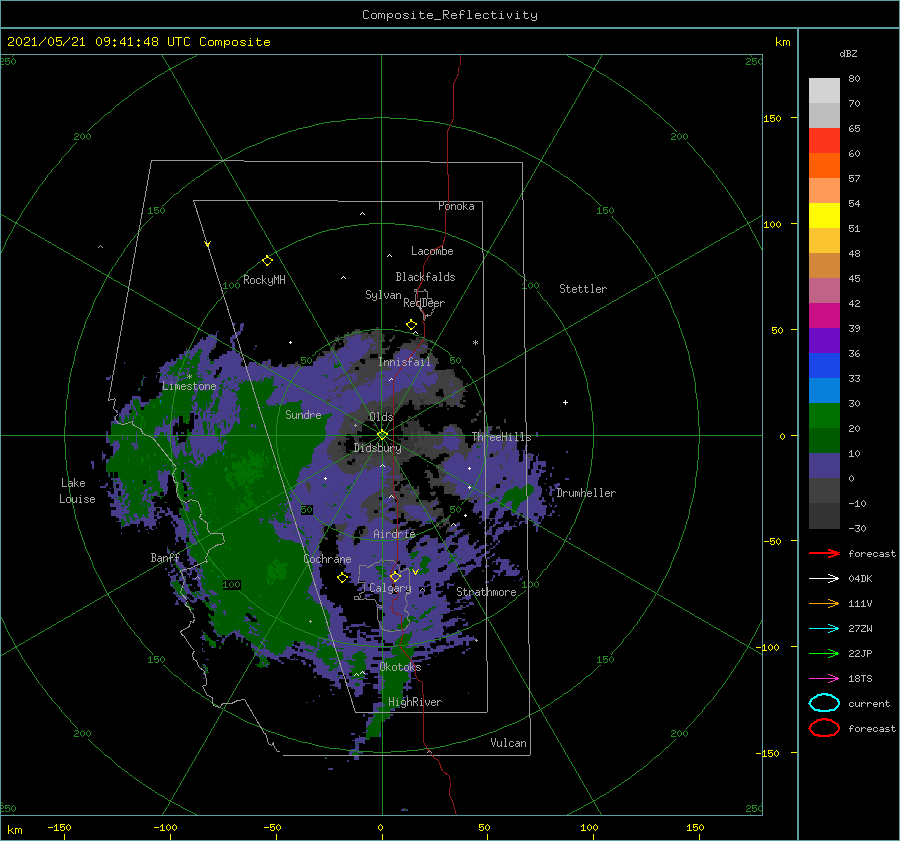Click the ThreeHills label
Viewport: 900px width, 841px height.
[502, 437]
